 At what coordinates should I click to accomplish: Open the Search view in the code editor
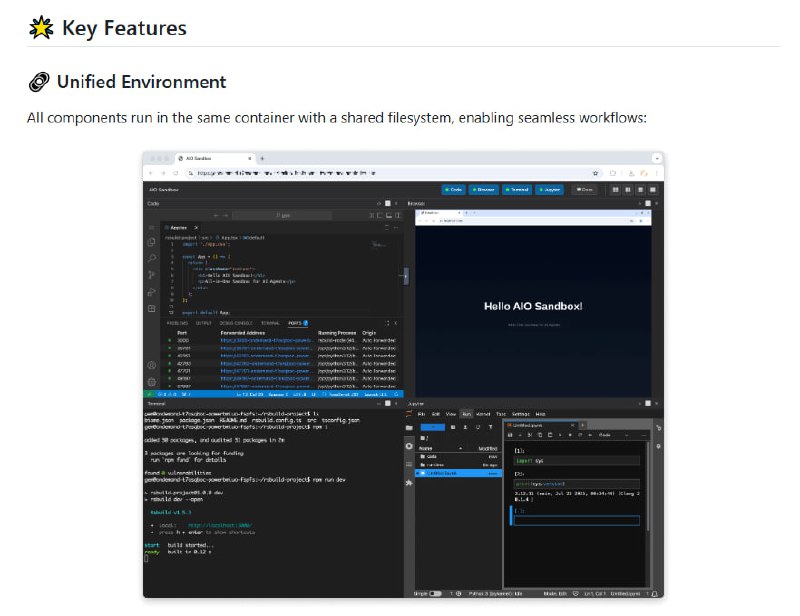[x=150, y=255]
